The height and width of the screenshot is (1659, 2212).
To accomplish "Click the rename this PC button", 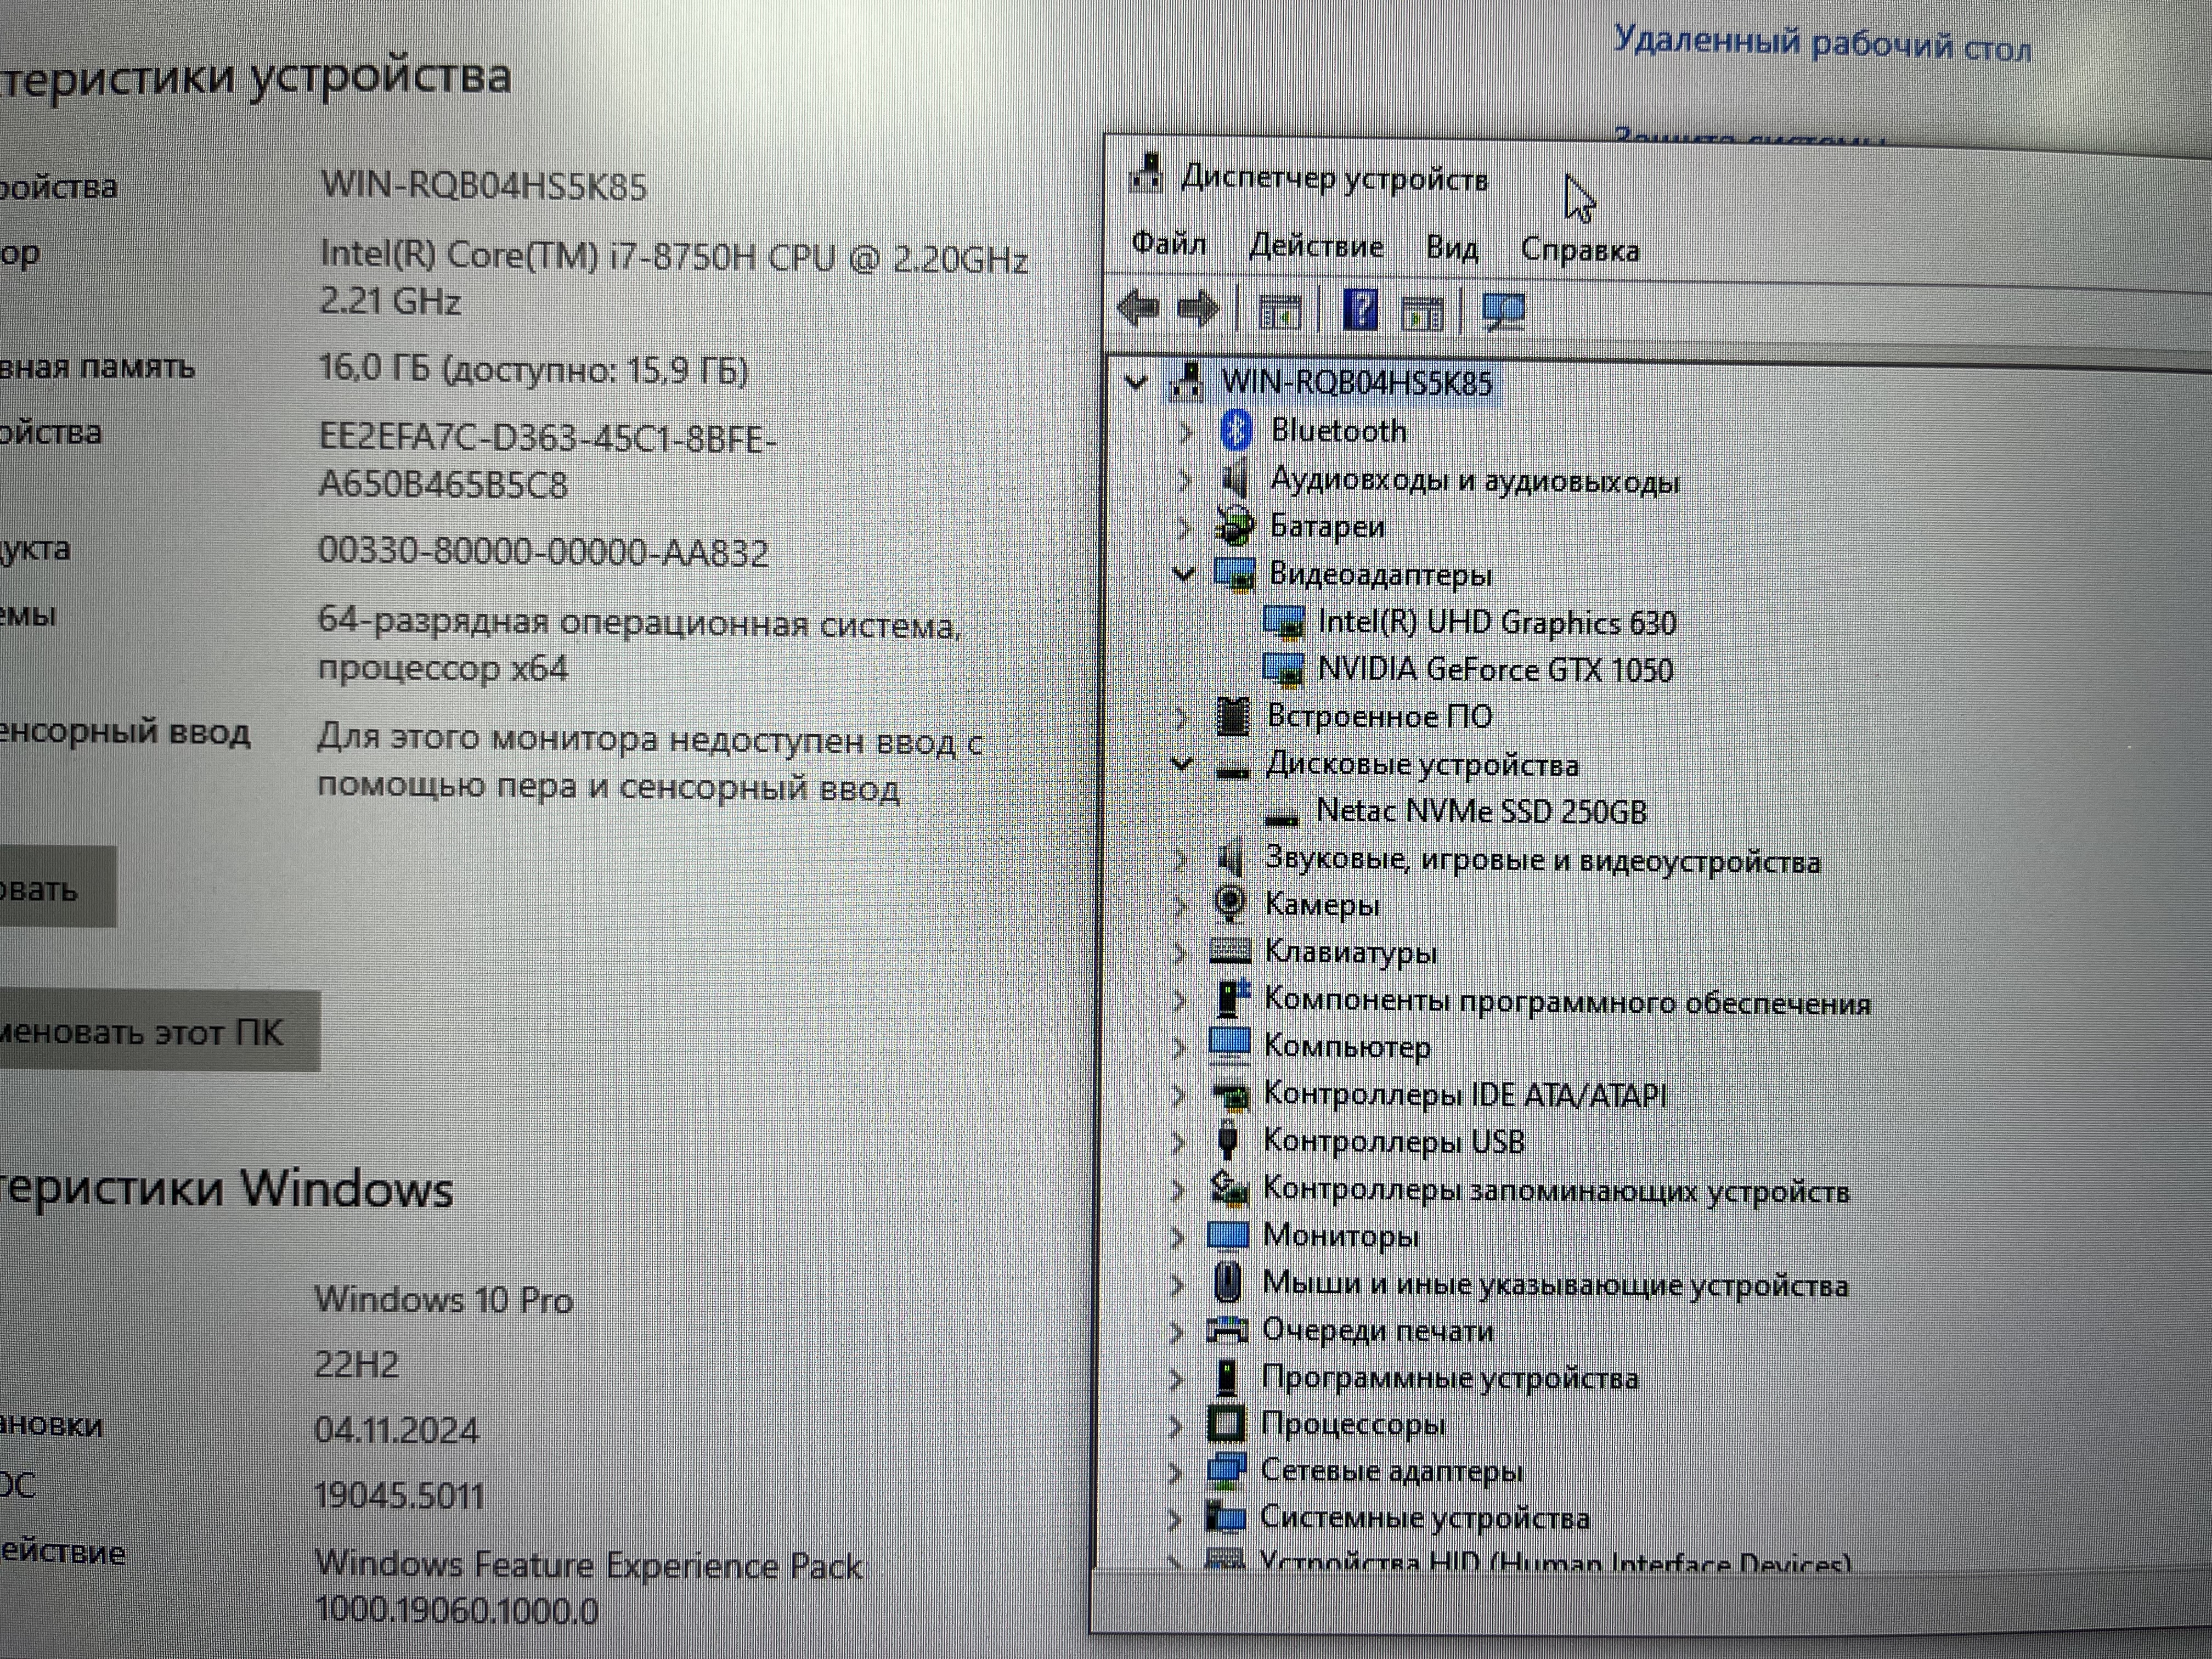I will pyautogui.click(x=150, y=1031).
